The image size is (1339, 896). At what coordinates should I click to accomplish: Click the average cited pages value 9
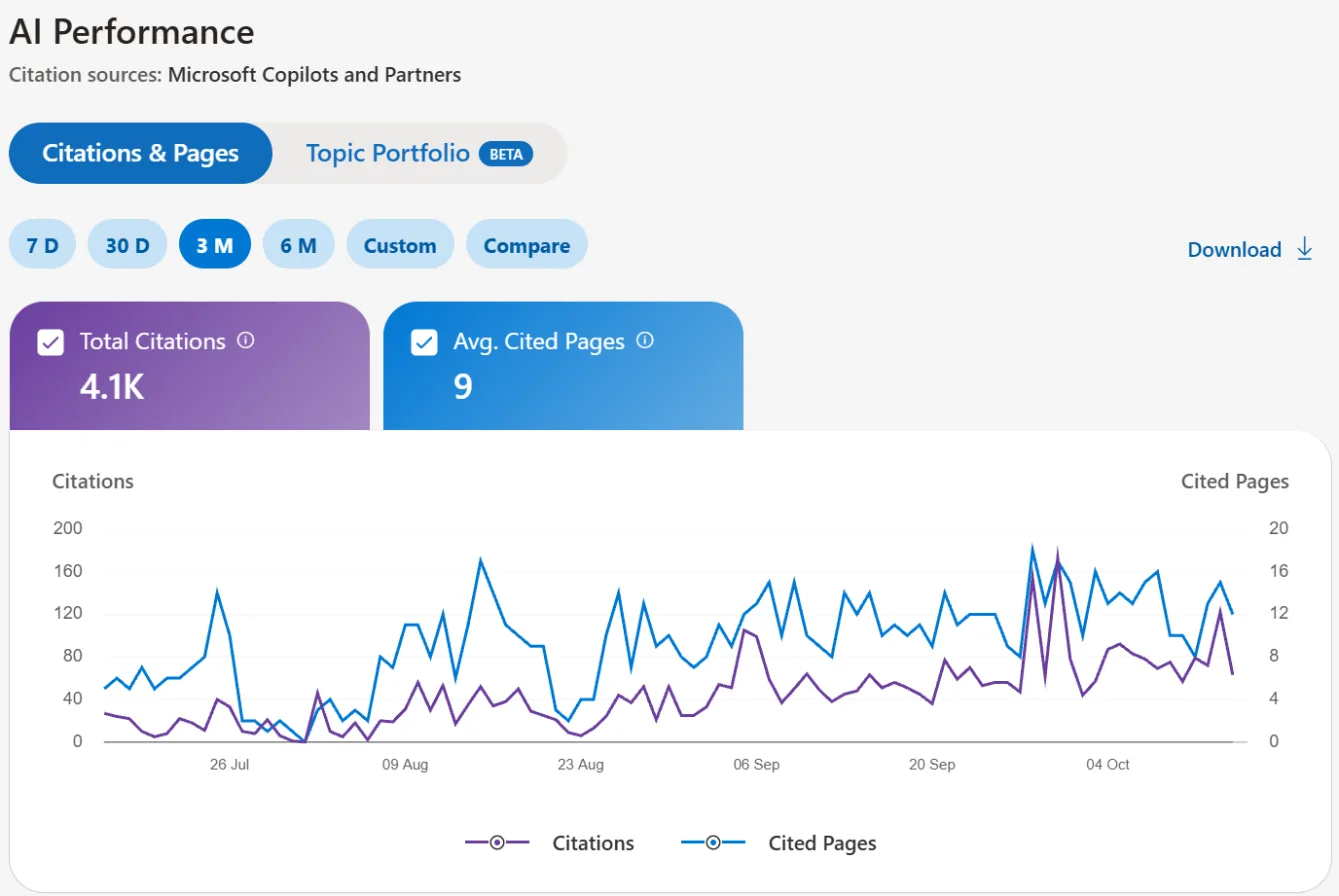pyautogui.click(x=463, y=386)
